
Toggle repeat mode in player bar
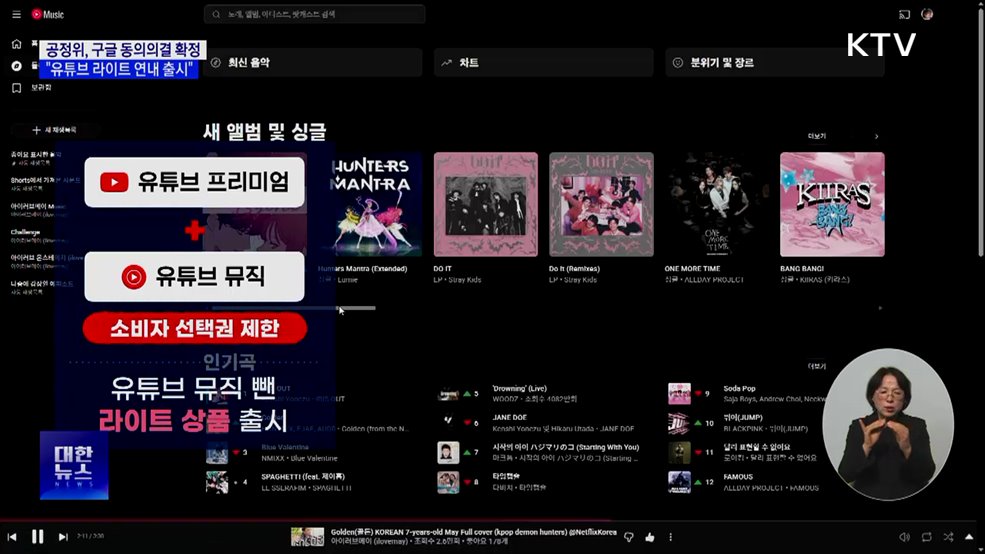(x=927, y=537)
